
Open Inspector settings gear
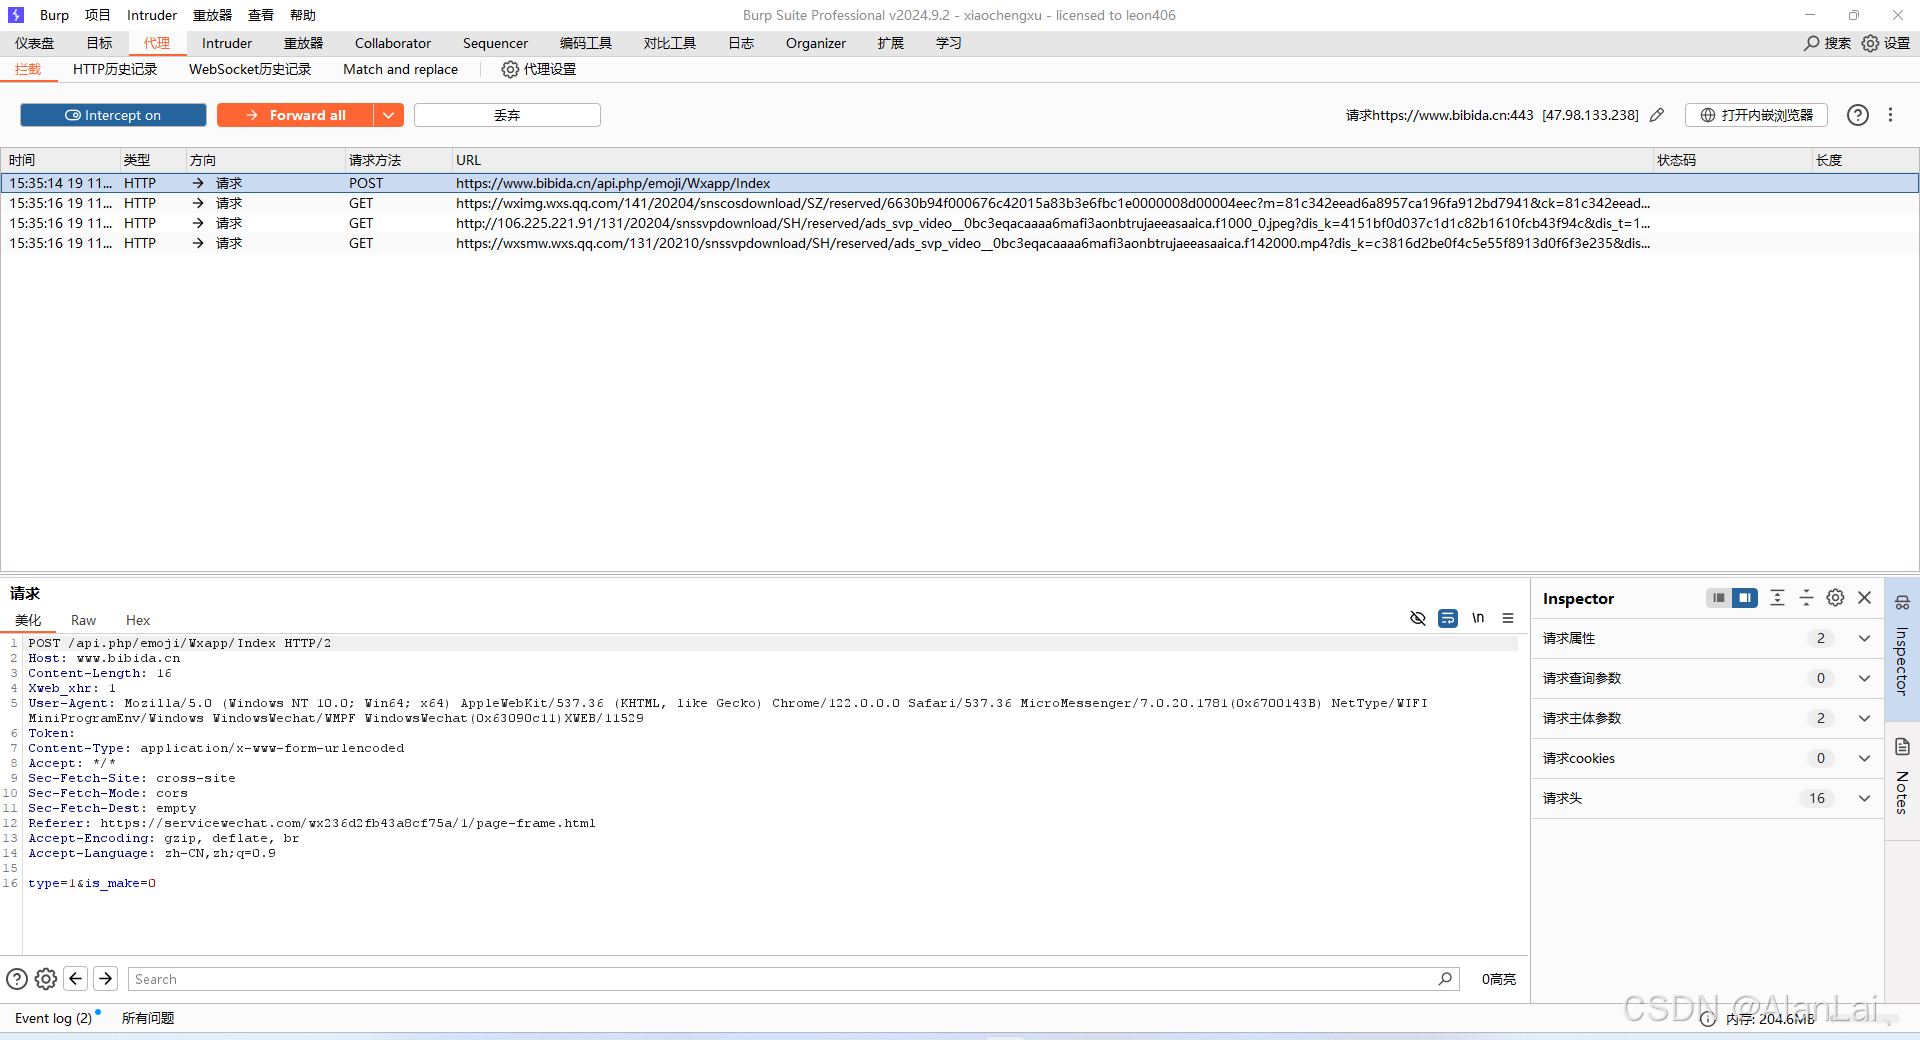pos(1835,598)
